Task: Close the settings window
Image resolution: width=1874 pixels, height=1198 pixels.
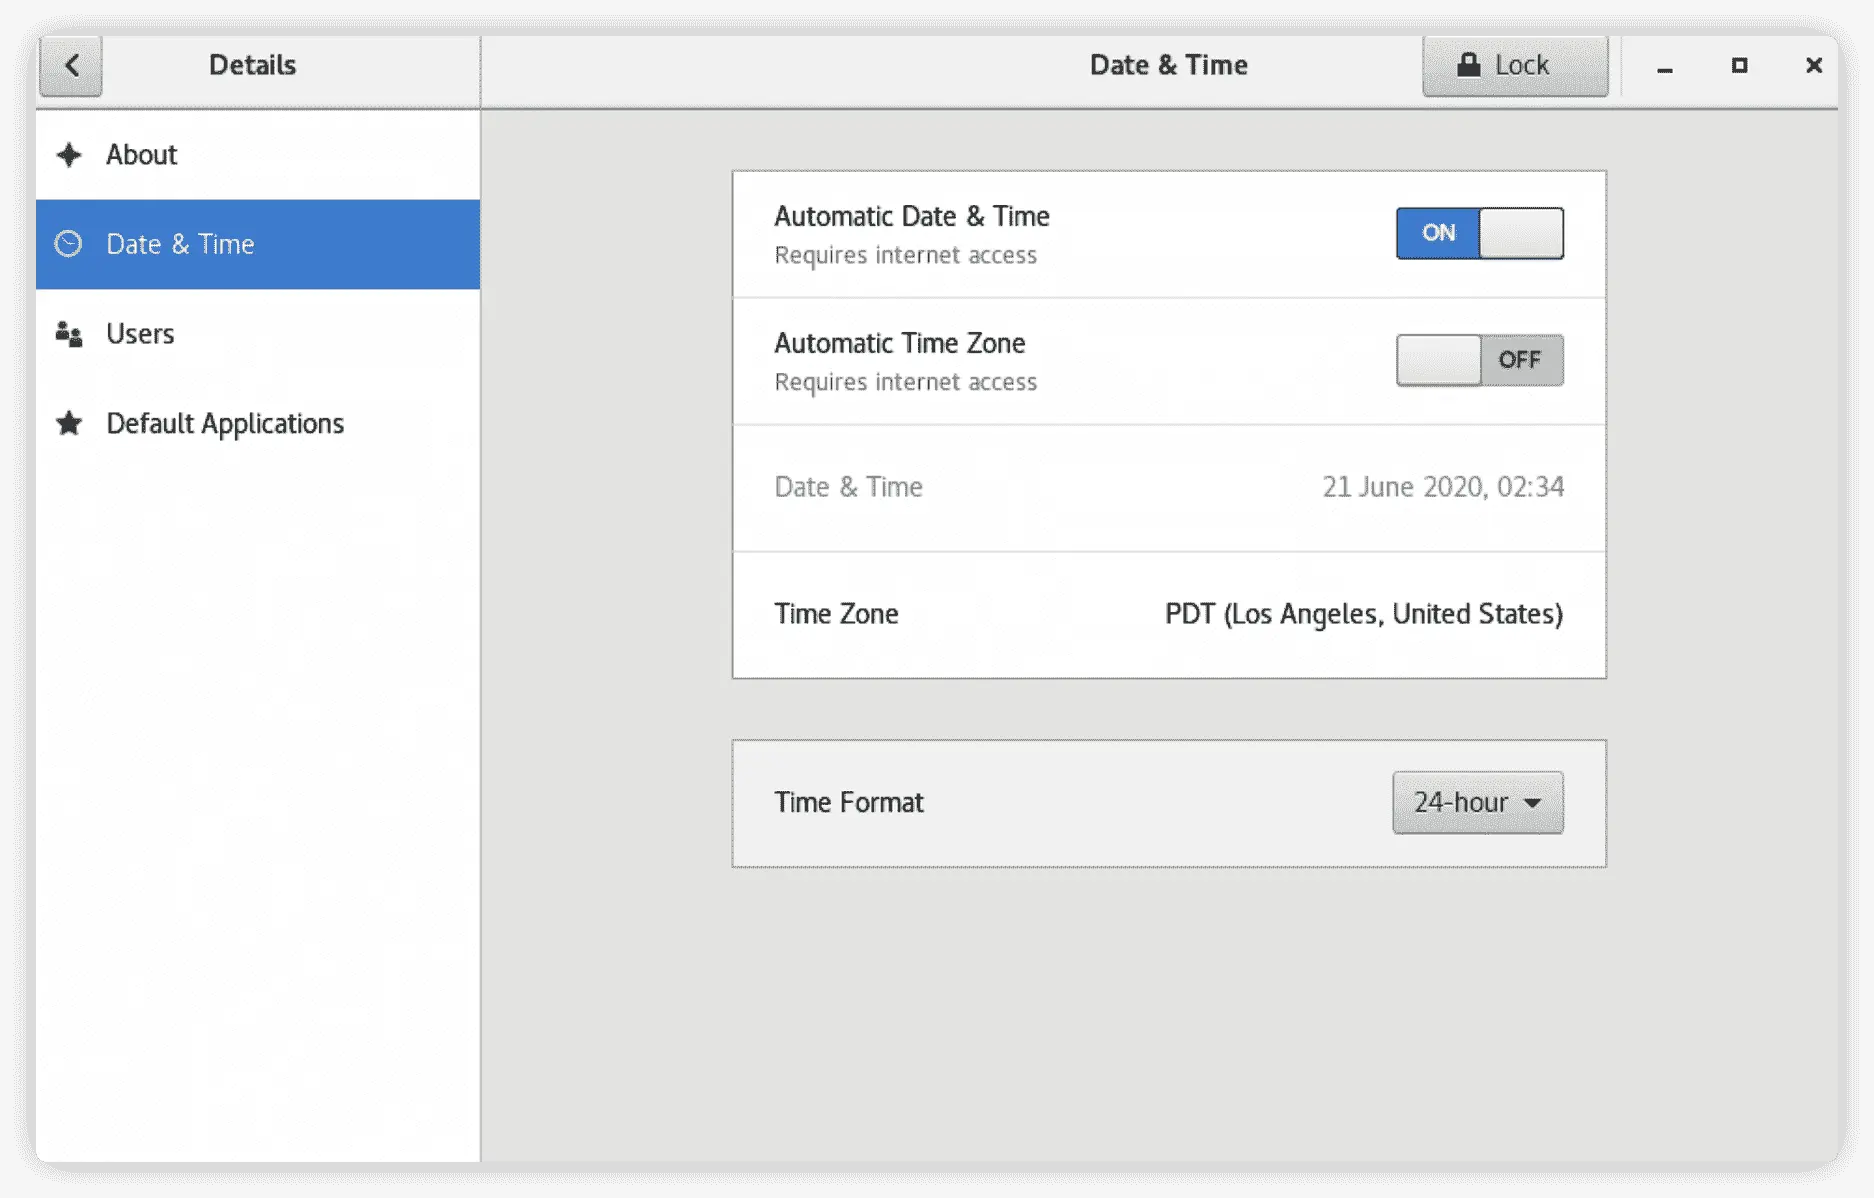Action: pos(1813,66)
